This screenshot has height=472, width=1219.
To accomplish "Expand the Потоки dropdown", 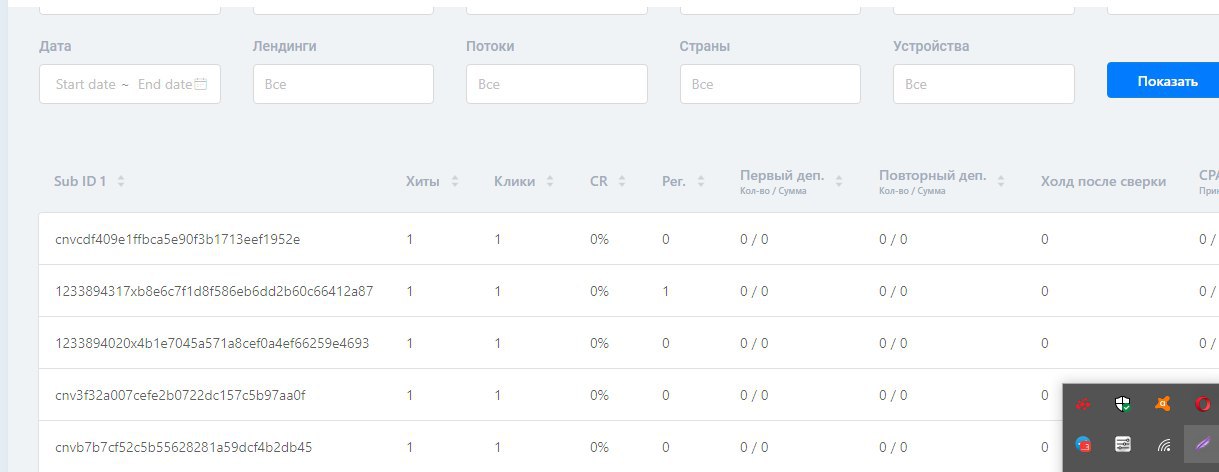I will pyautogui.click(x=556, y=84).
